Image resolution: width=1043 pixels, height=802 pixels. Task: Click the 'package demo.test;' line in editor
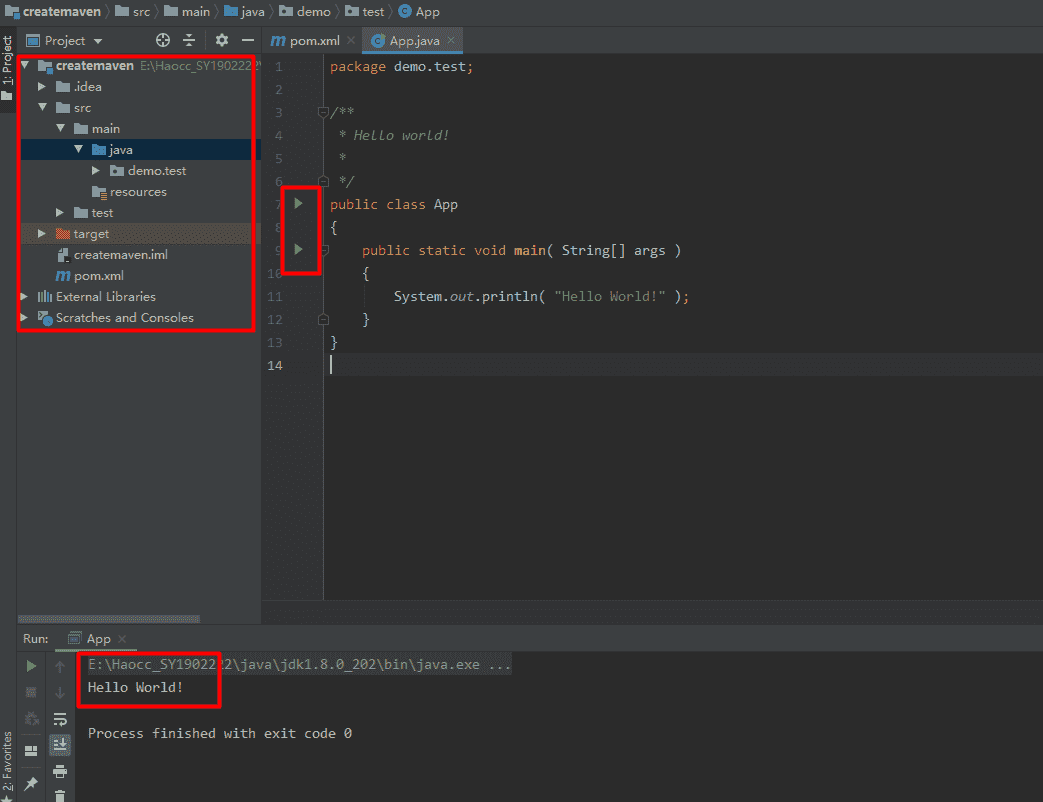[x=401, y=67]
